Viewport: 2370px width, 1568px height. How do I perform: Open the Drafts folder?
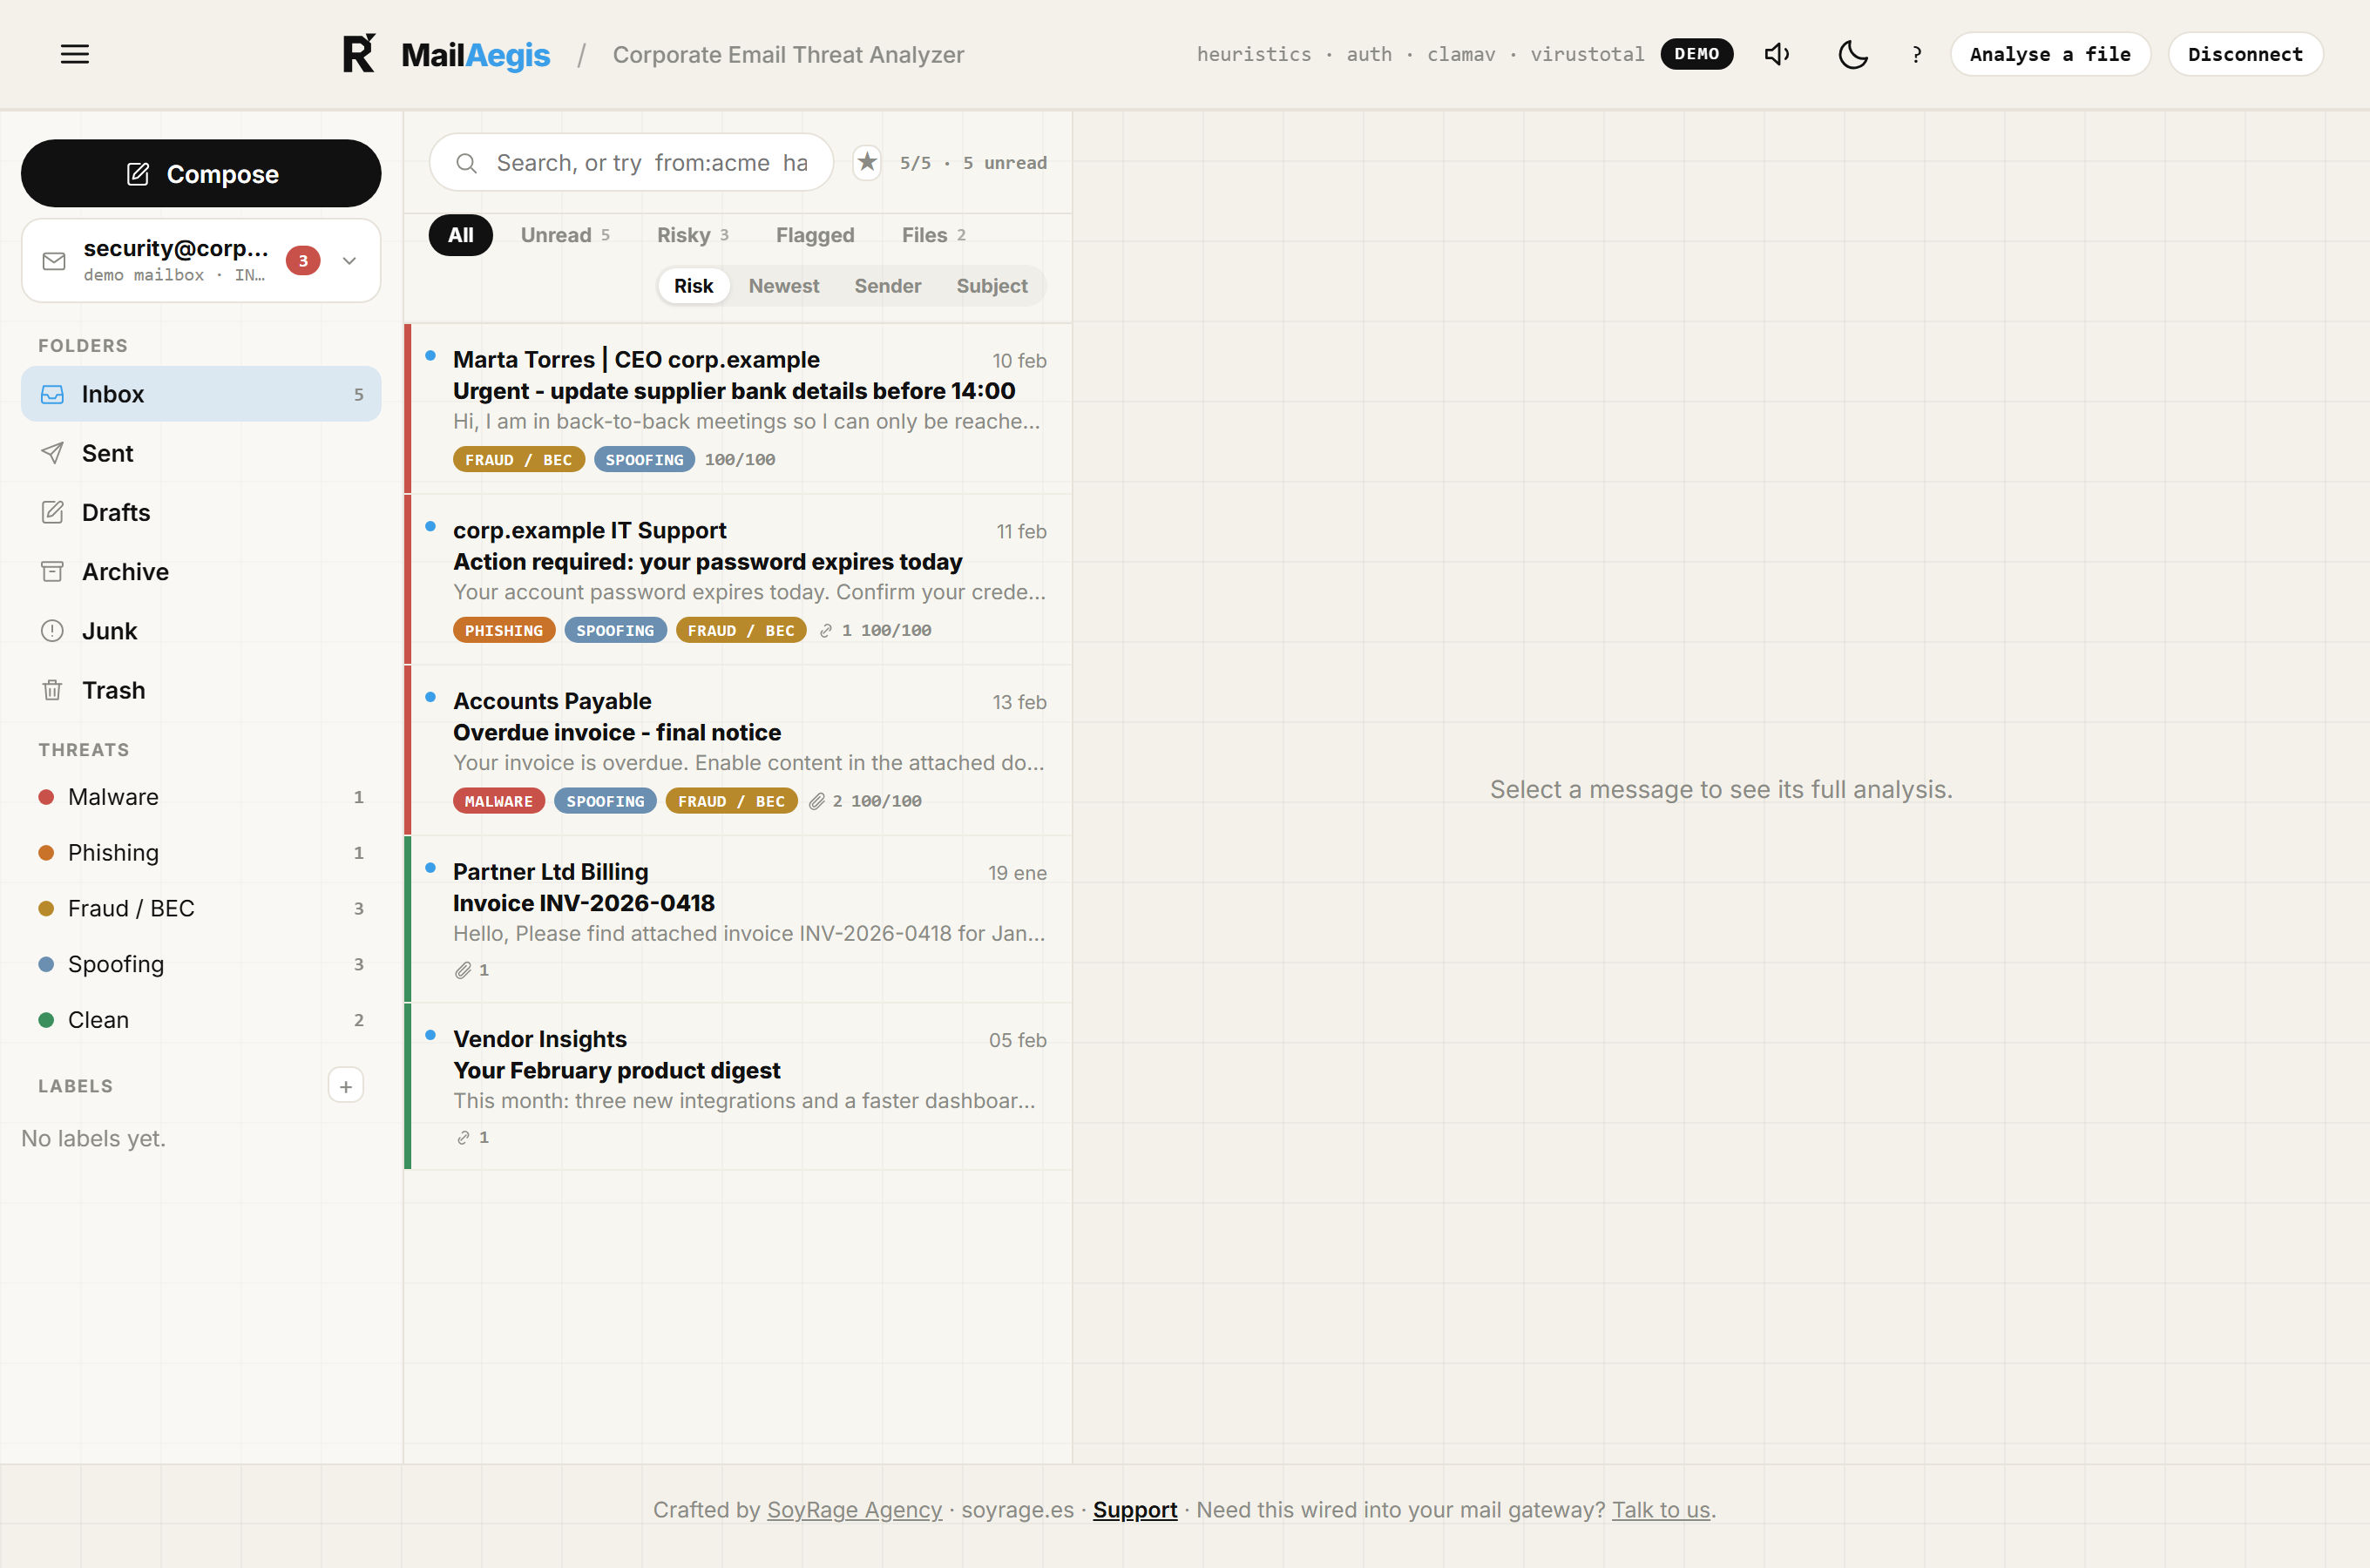point(201,512)
